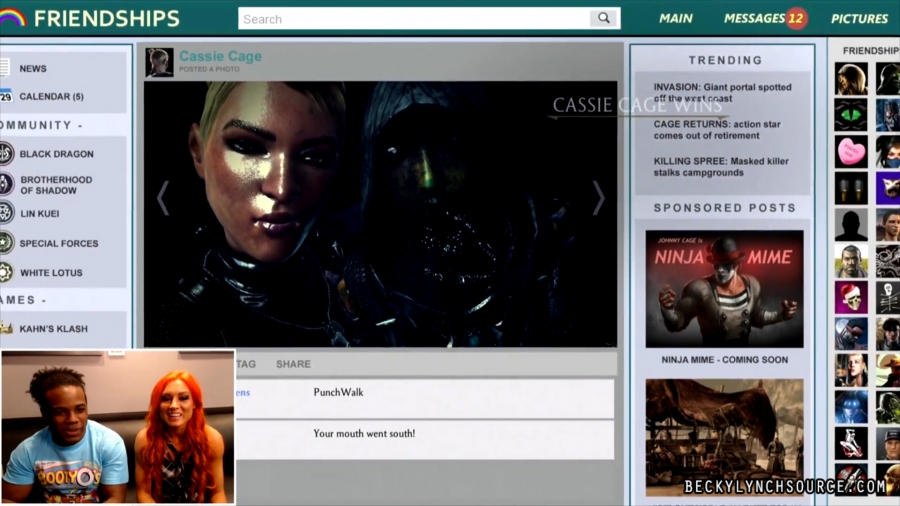Click the Friendships rainbow logo
The width and height of the screenshot is (900, 506).
pyautogui.click(x=13, y=18)
